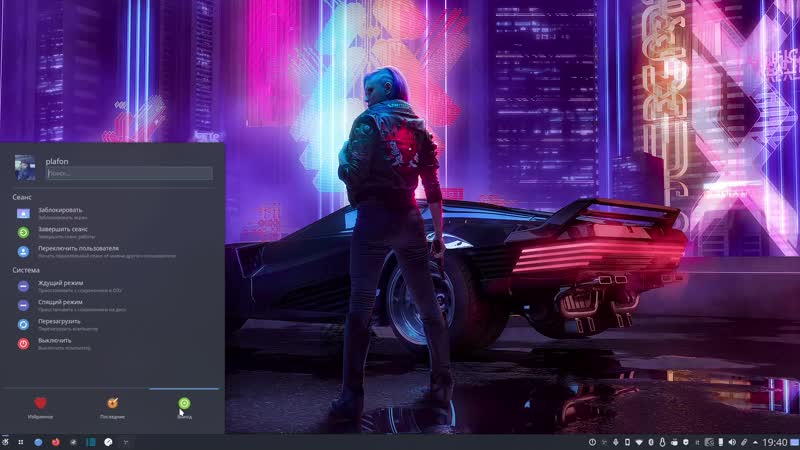The height and width of the screenshot is (450, 800).
Task: Click the plafon user avatar
Action: (25, 168)
